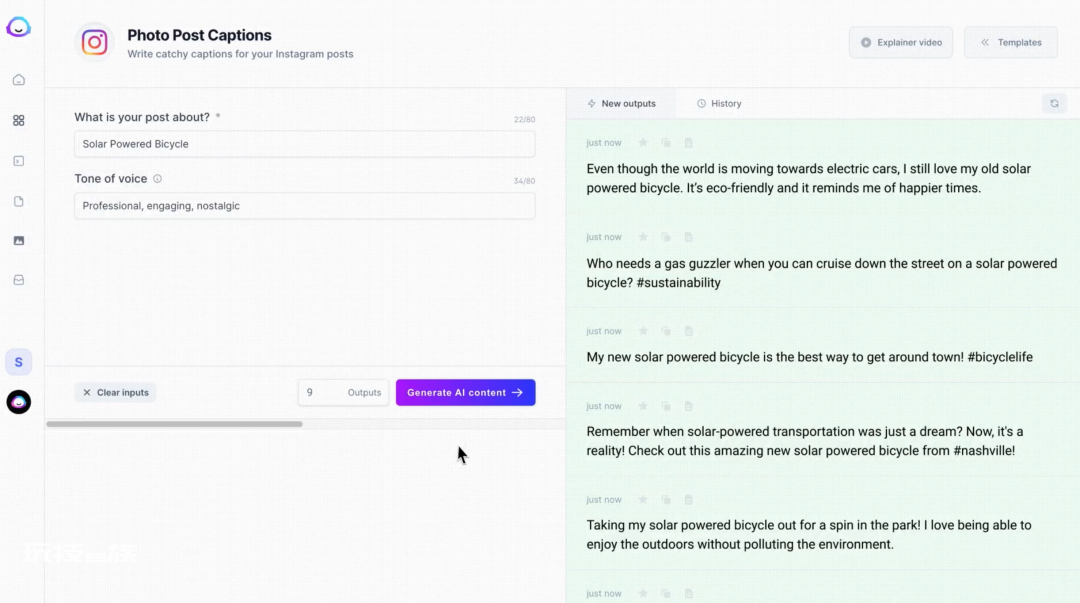Open the art image icon in sidebar
The image size is (1080, 603).
[19, 241]
